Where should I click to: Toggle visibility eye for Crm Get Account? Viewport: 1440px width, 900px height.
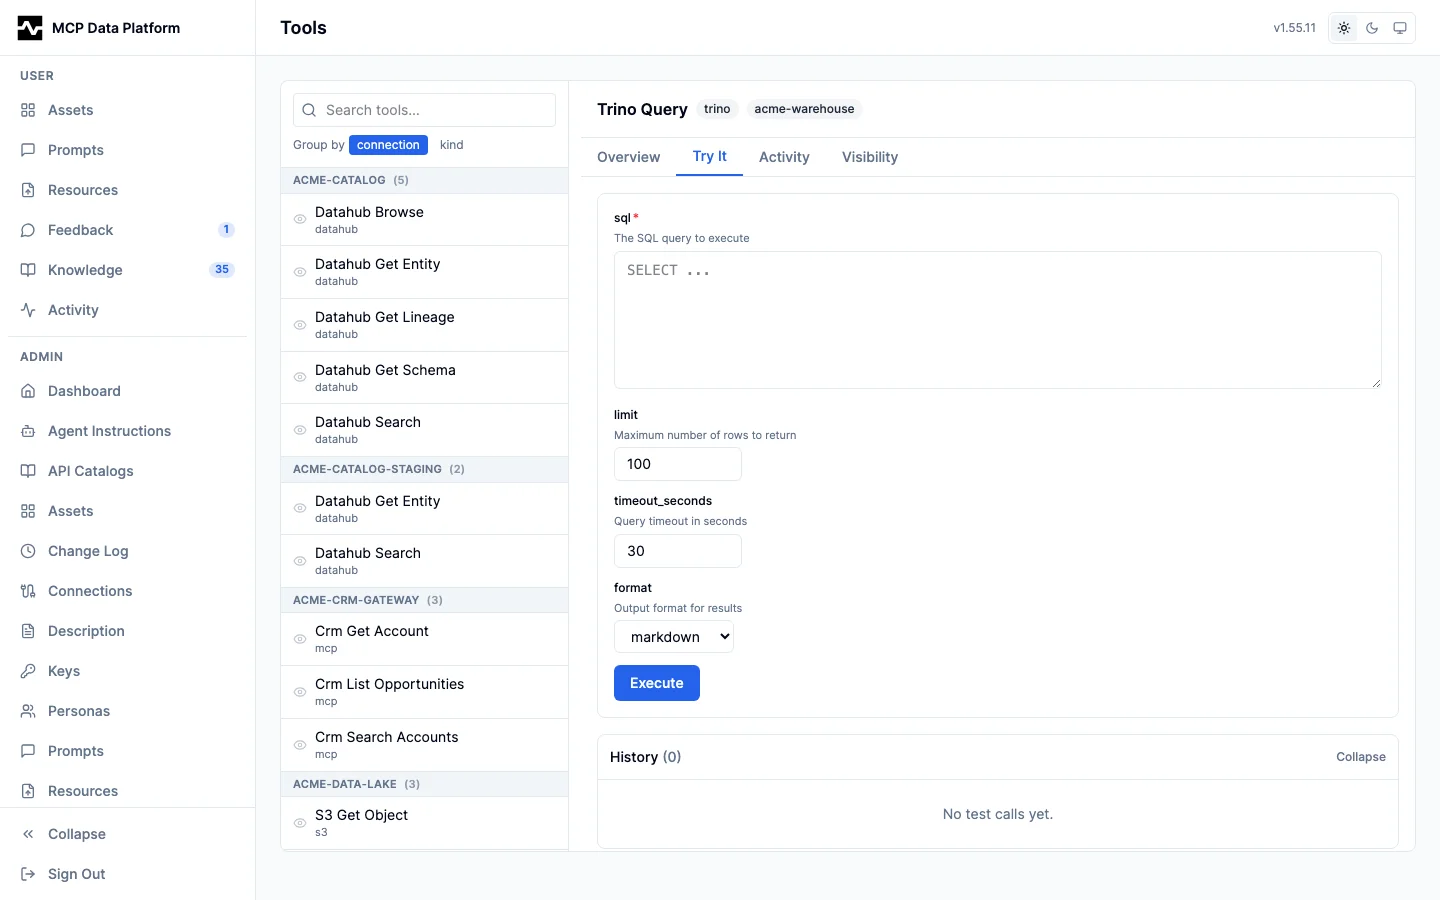300,639
